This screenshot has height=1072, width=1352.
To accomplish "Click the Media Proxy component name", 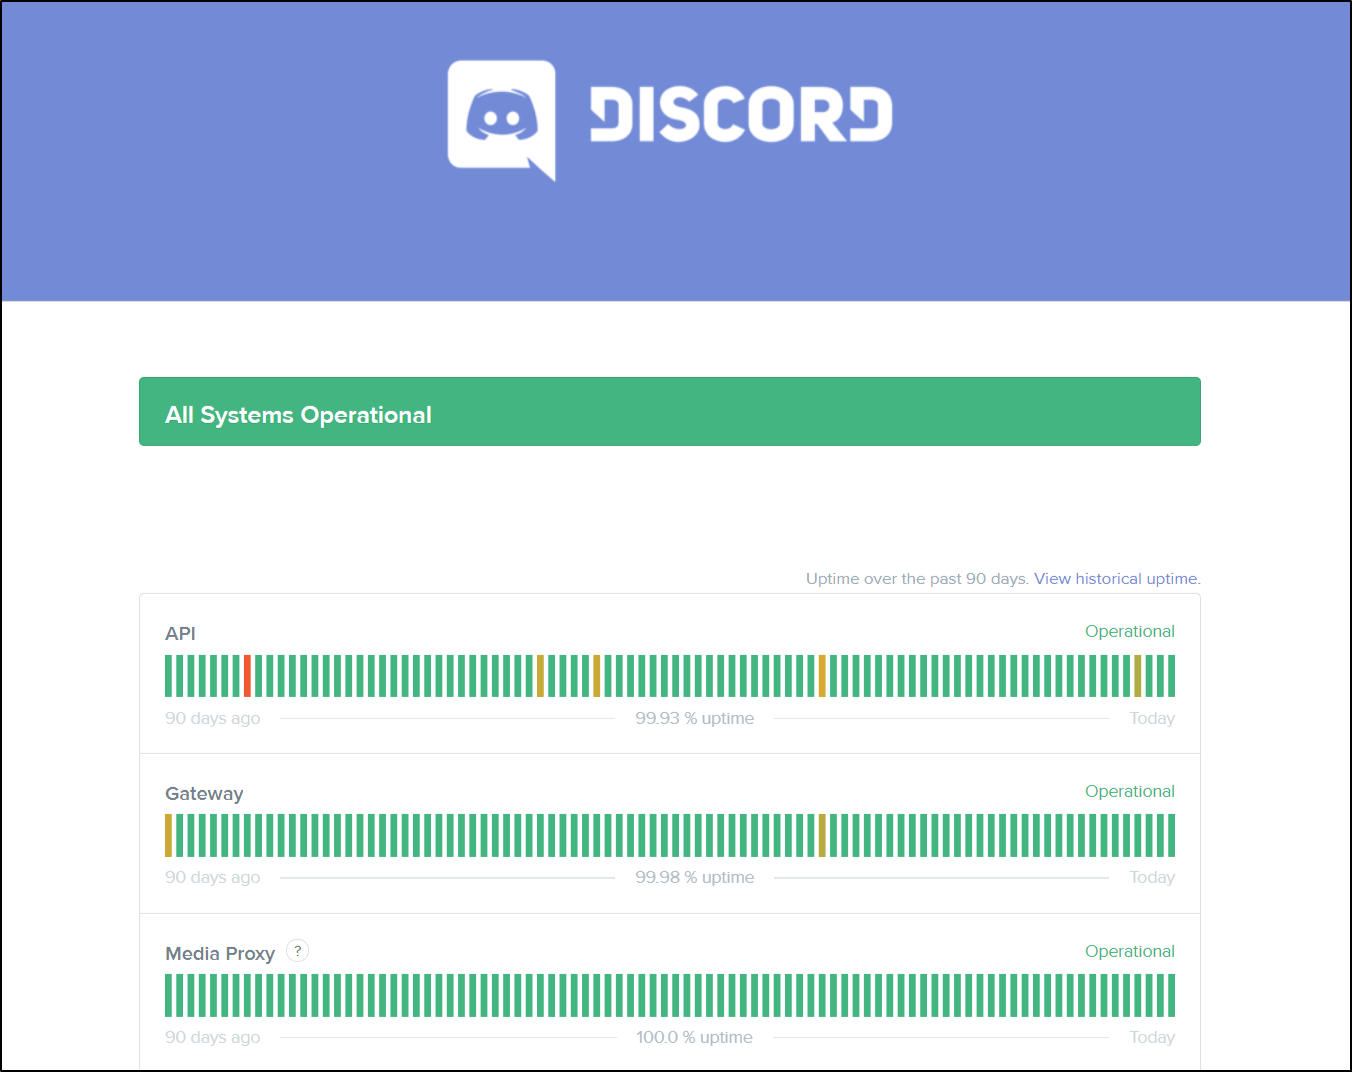I will click(220, 953).
